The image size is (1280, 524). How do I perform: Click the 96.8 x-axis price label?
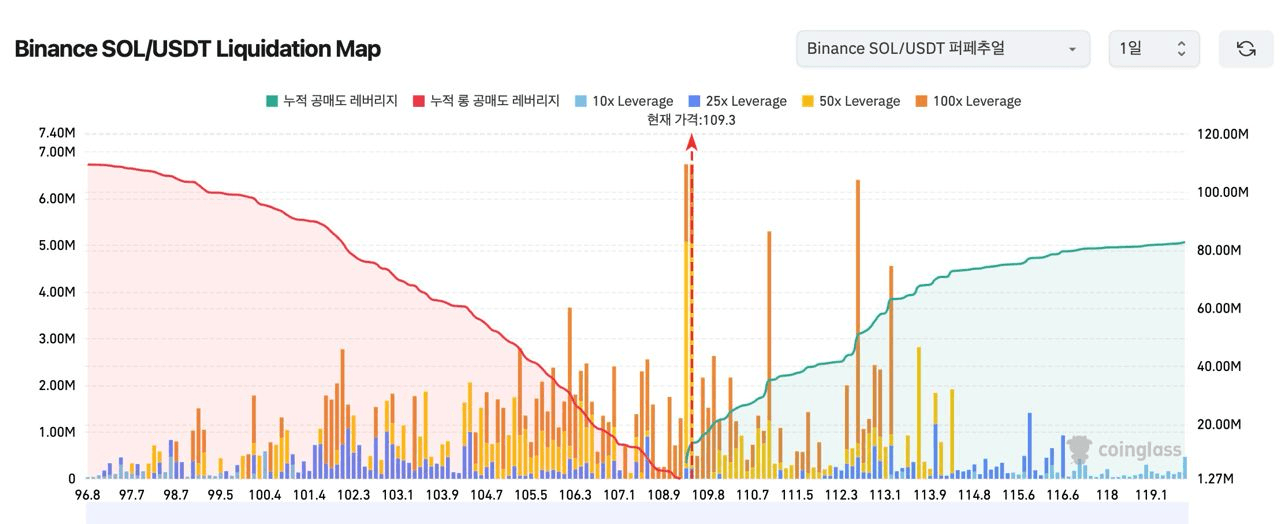(x=88, y=495)
